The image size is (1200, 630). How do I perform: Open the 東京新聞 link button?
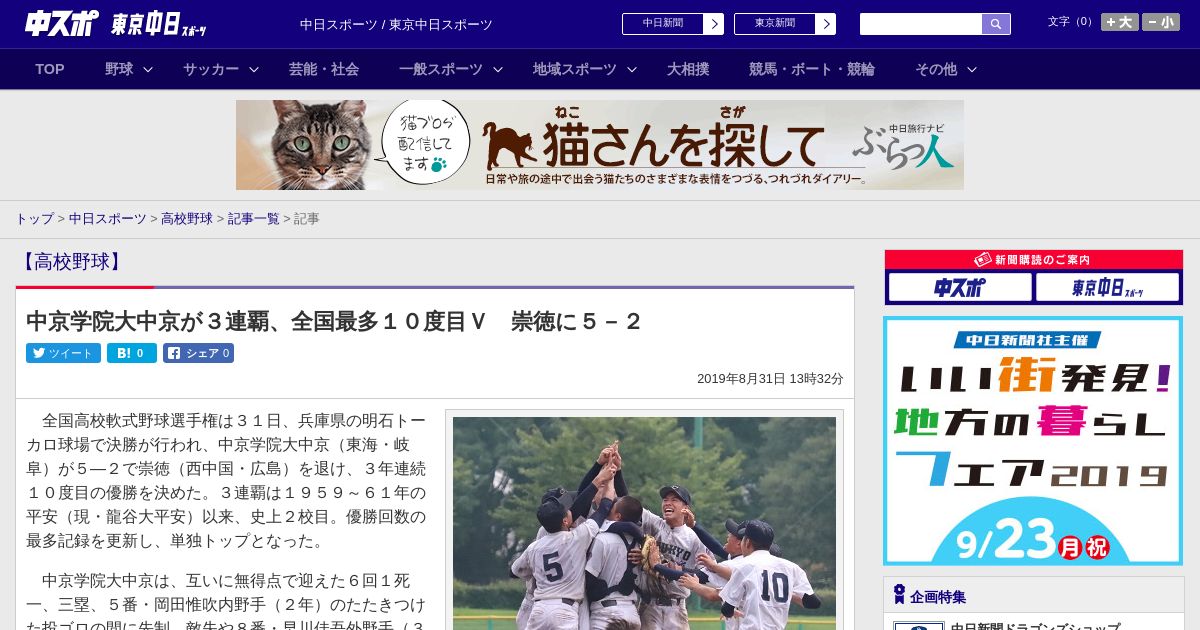tap(774, 24)
